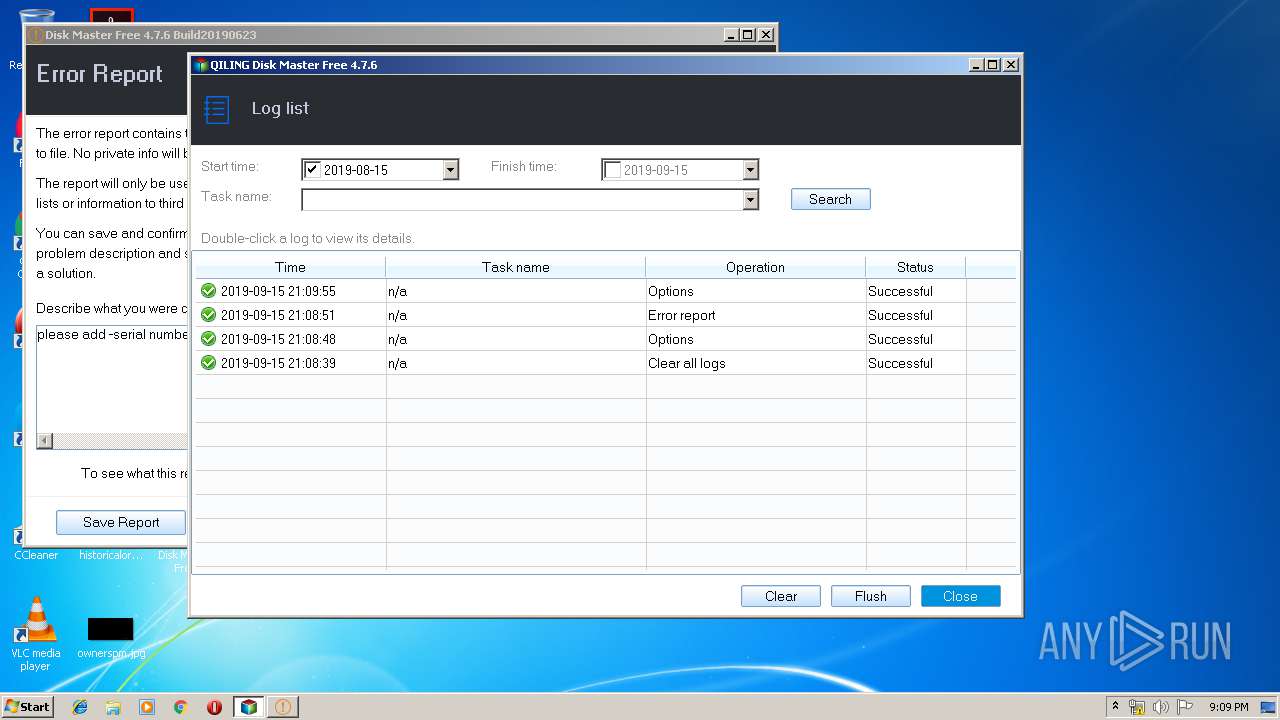Sort log list by Operation column

(x=756, y=267)
